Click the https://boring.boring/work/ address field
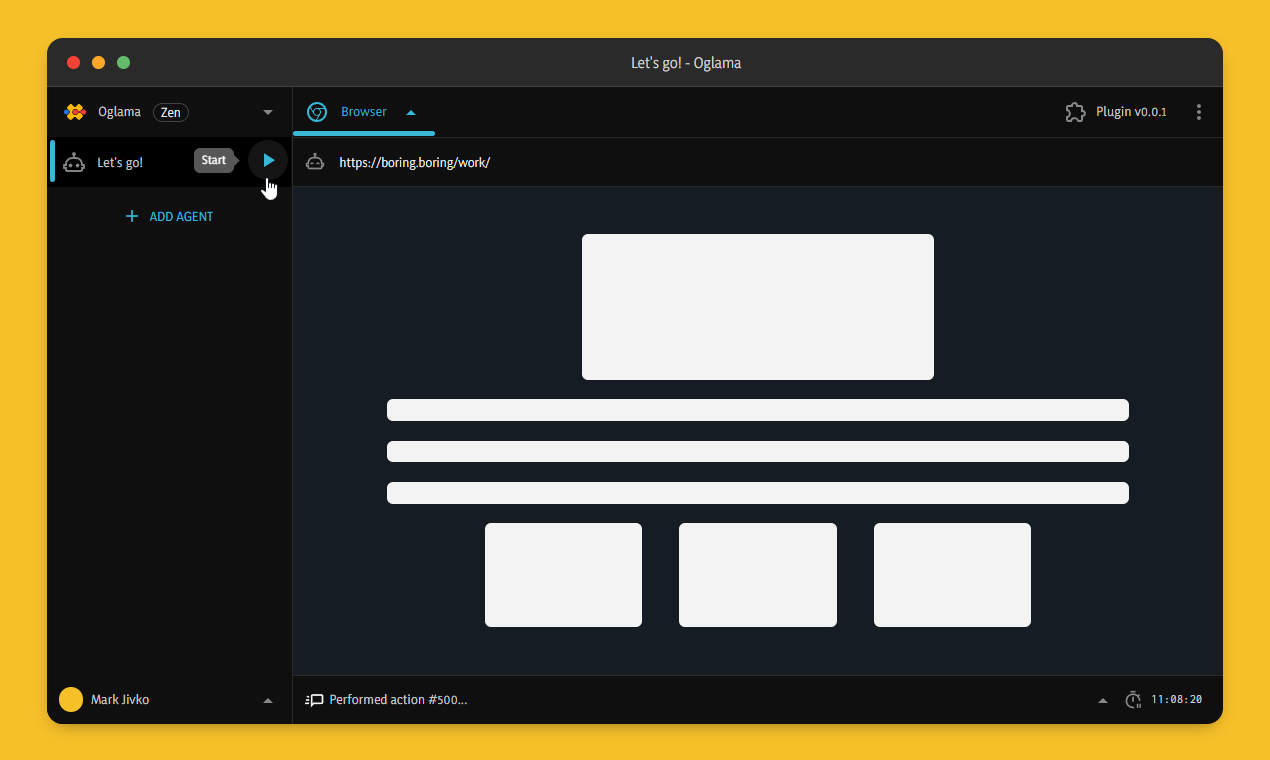The width and height of the screenshot is (1270, 760). pos(414,161)
